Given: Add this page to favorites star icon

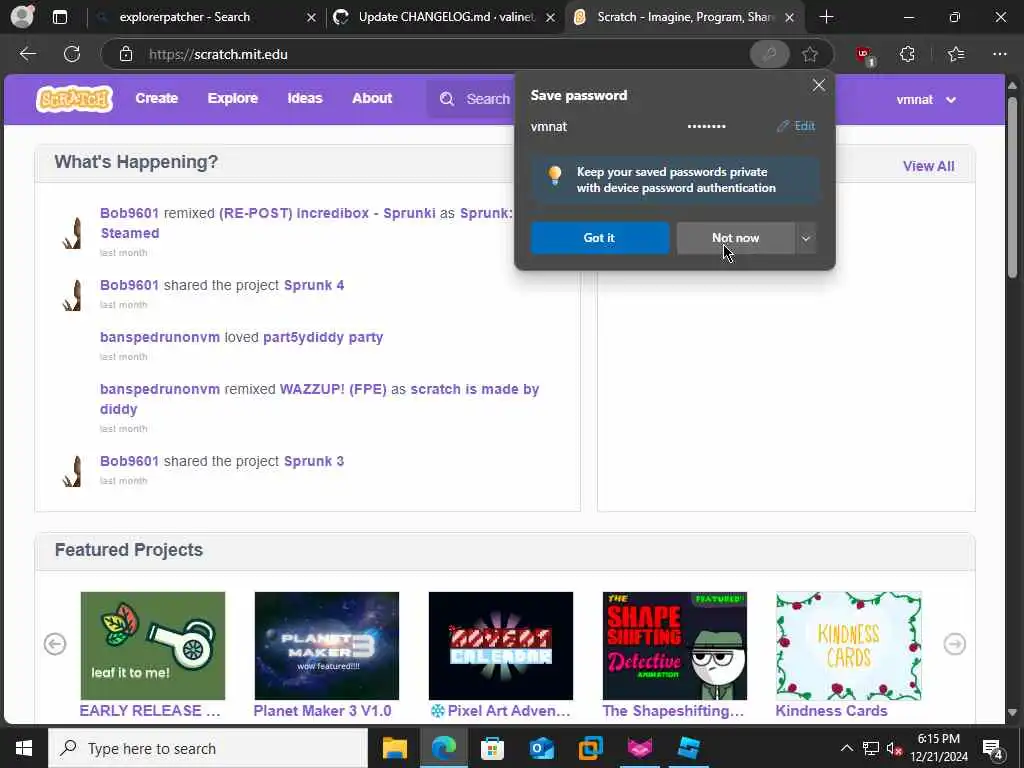Looking at the screenshot, I should point(810,54).
